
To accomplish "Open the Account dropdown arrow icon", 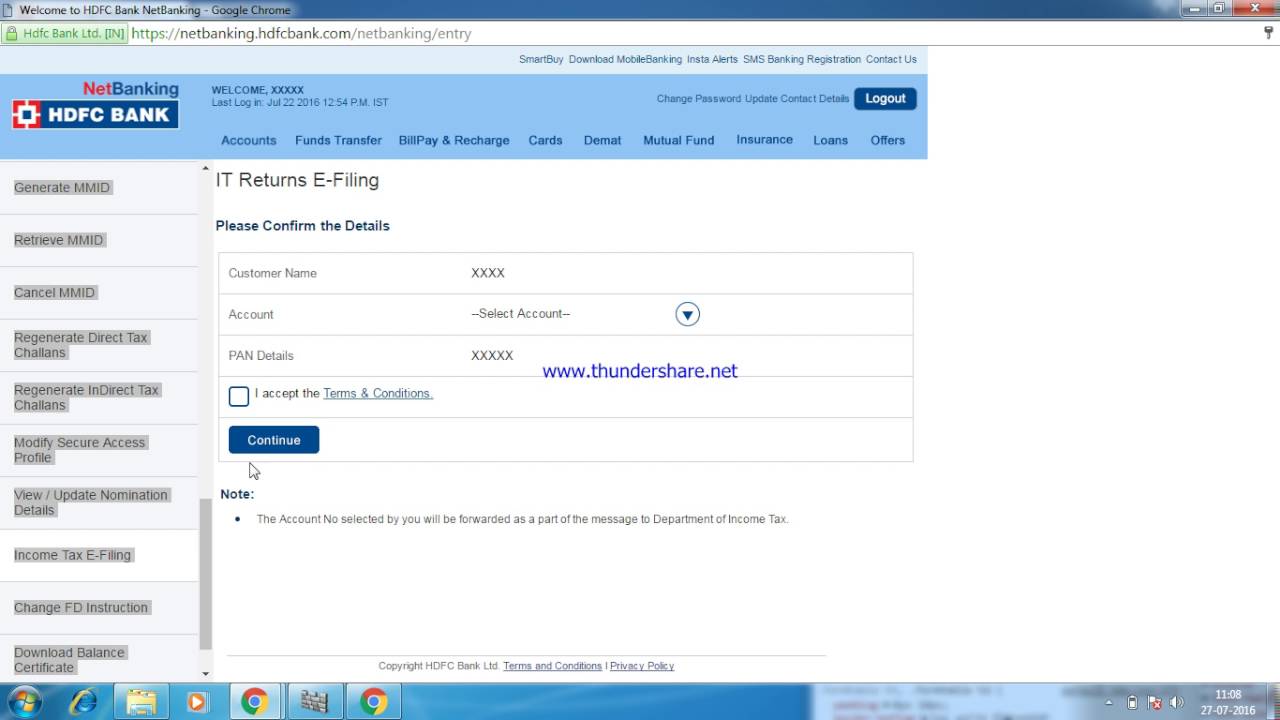I will pos(687,315).
